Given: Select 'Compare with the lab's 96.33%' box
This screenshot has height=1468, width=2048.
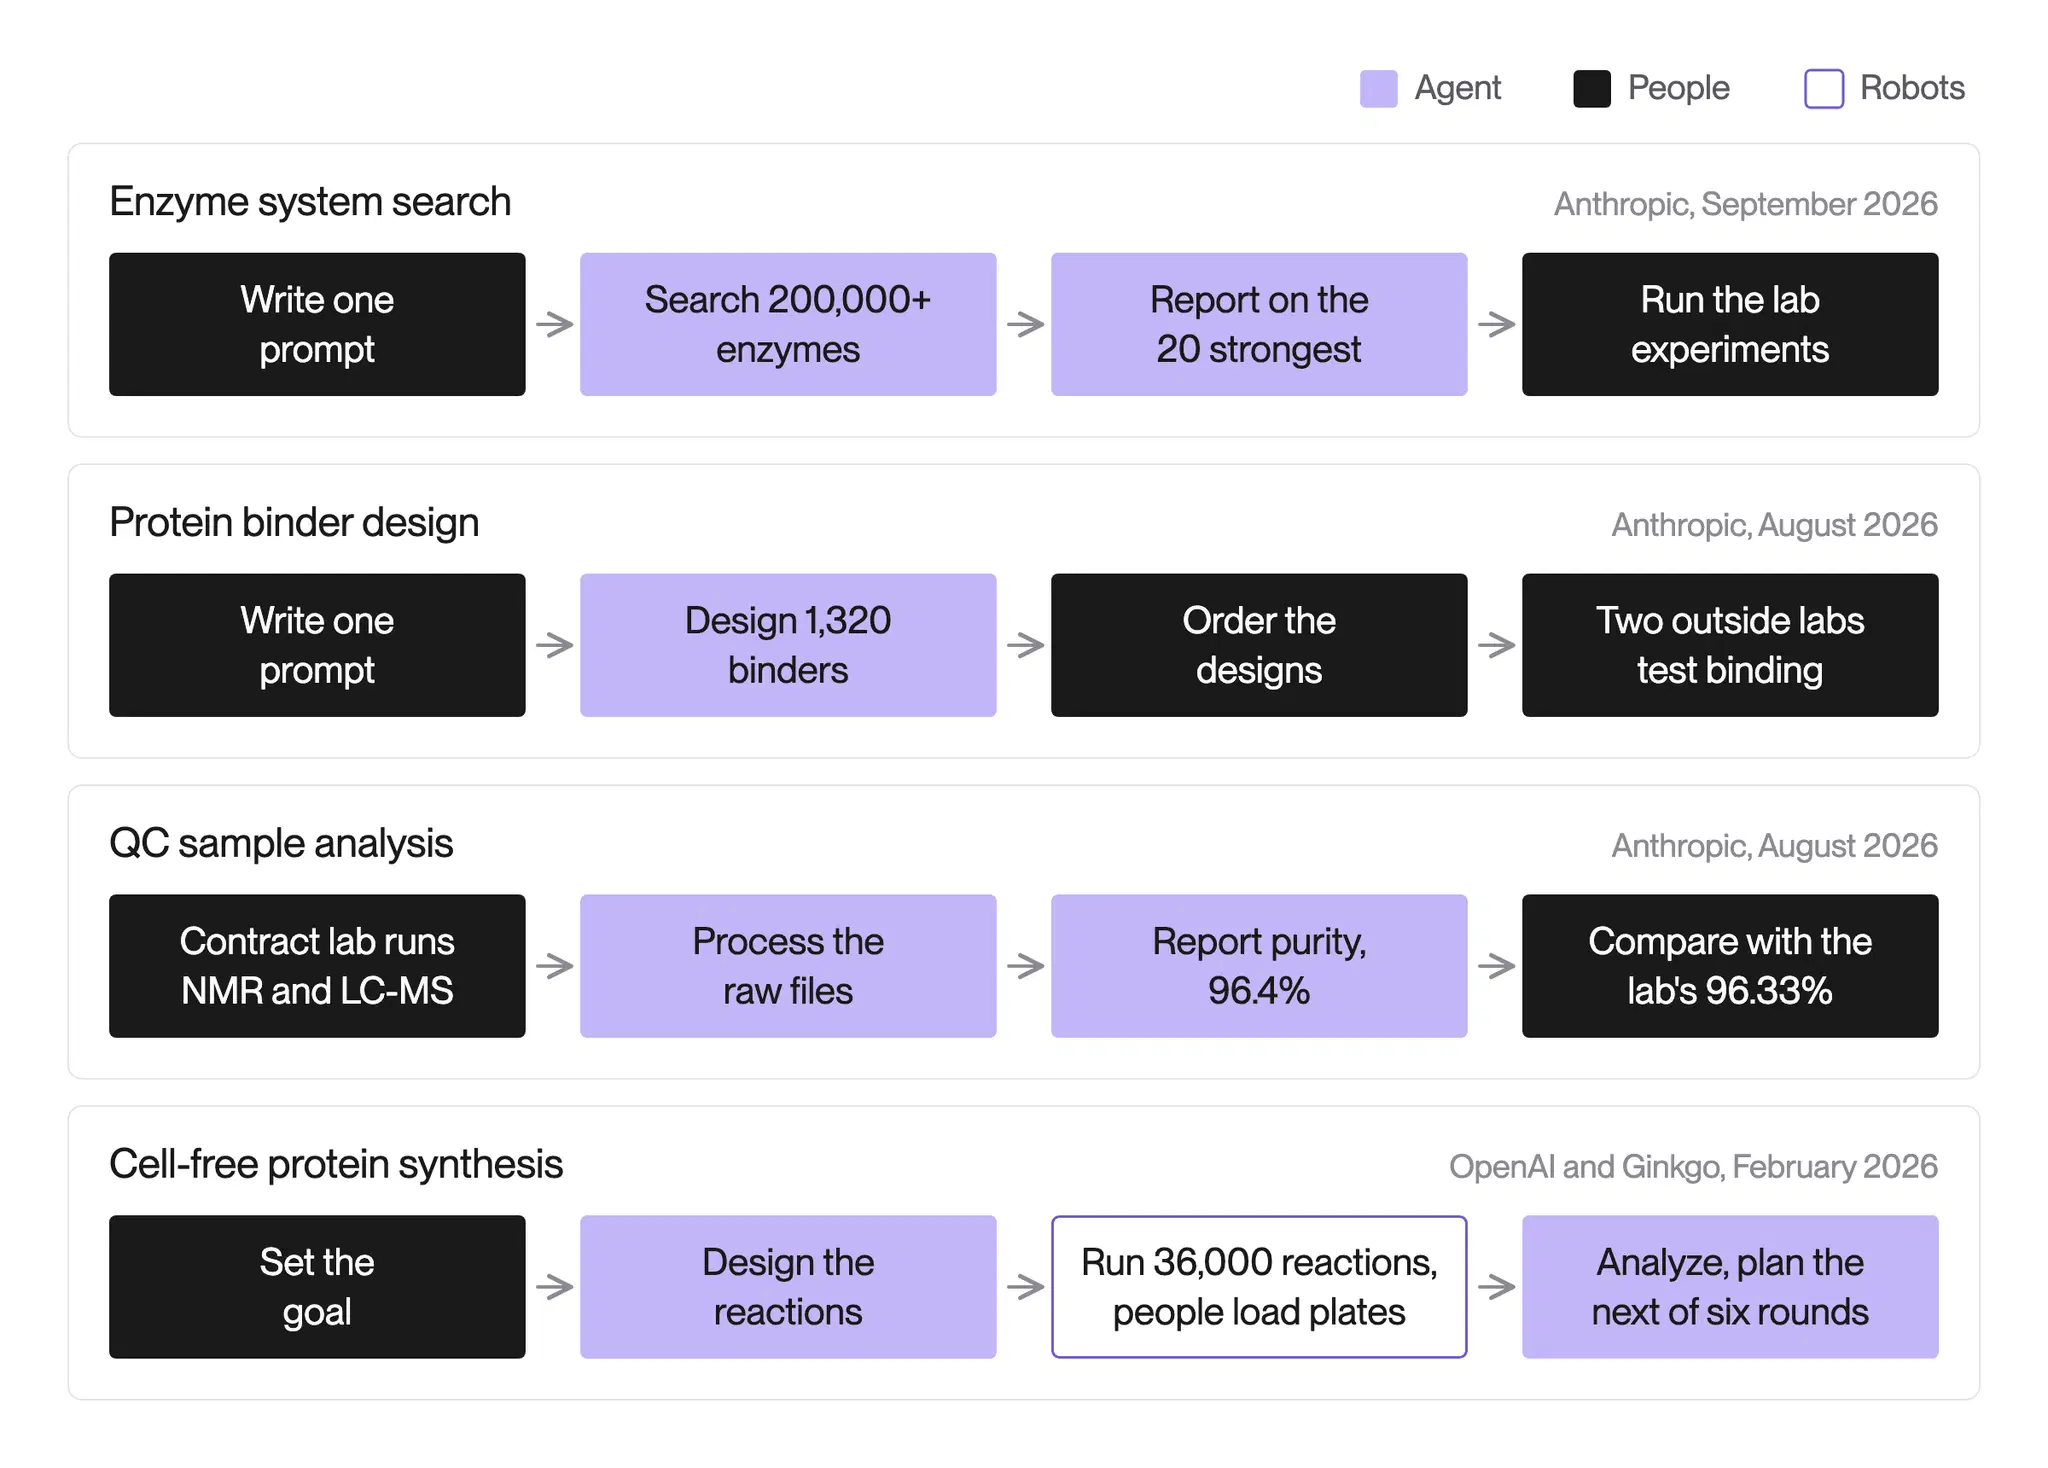Looking at the screenshot, I should pos(1730,966).
